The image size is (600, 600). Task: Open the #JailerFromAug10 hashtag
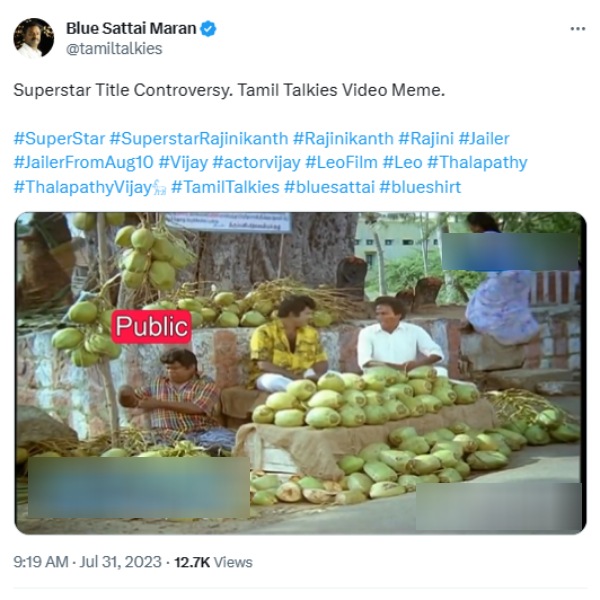[x=83, y=162]
